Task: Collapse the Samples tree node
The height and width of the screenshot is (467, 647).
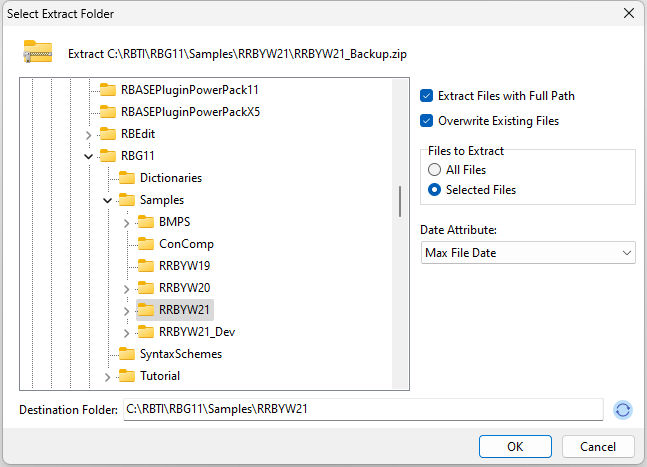Action: click(108, 200)
